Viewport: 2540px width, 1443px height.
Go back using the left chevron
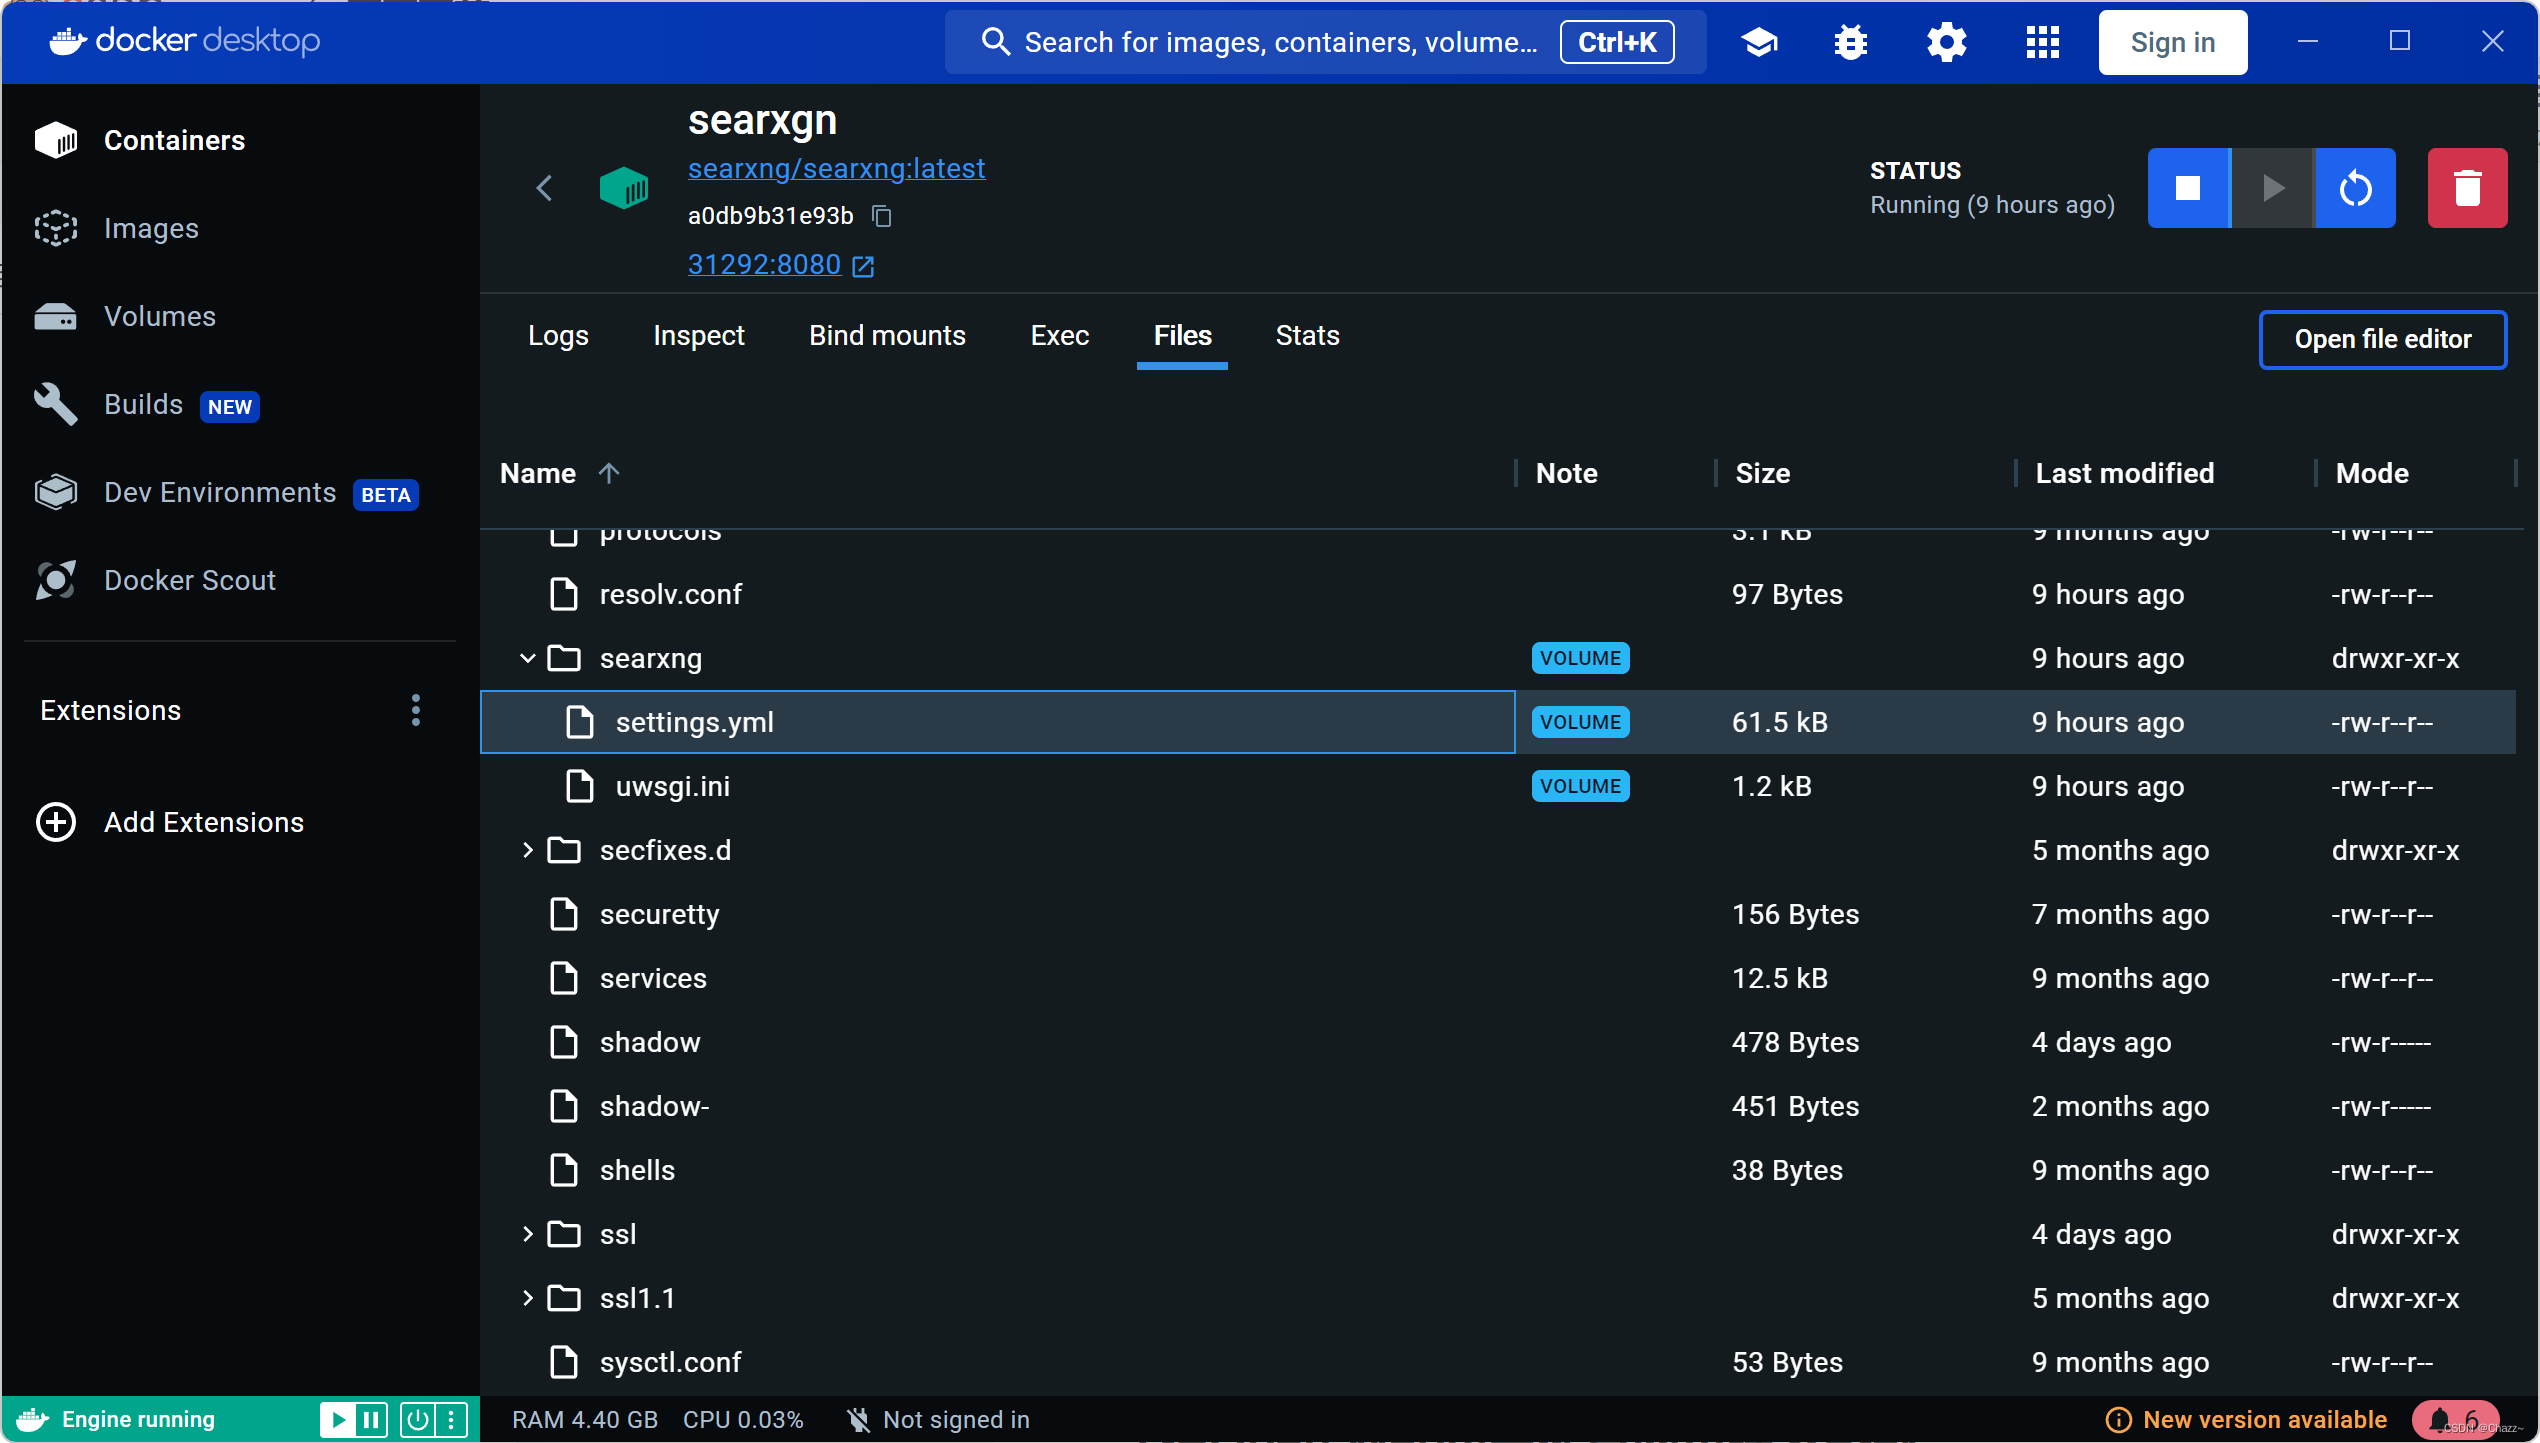(544, 188)
